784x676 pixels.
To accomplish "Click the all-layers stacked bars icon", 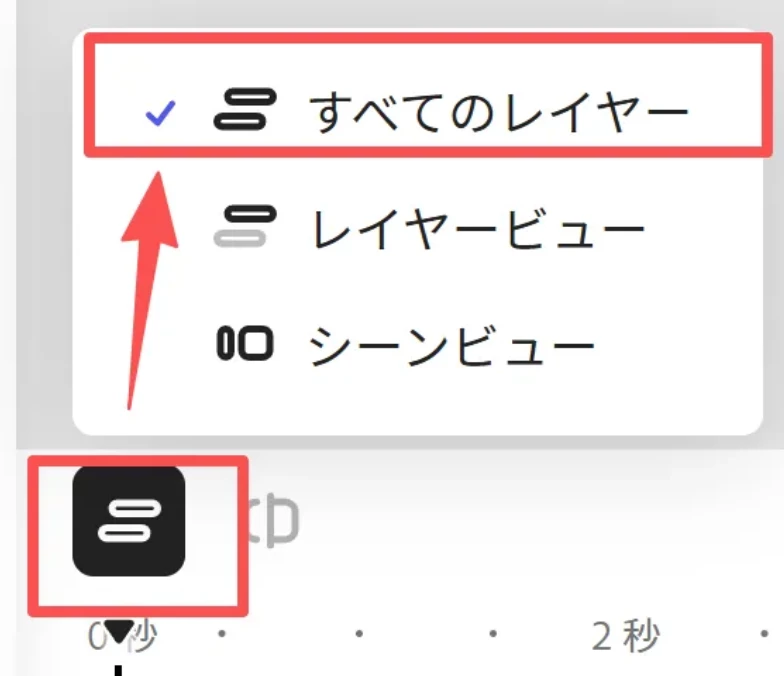I will pos(245,109).
